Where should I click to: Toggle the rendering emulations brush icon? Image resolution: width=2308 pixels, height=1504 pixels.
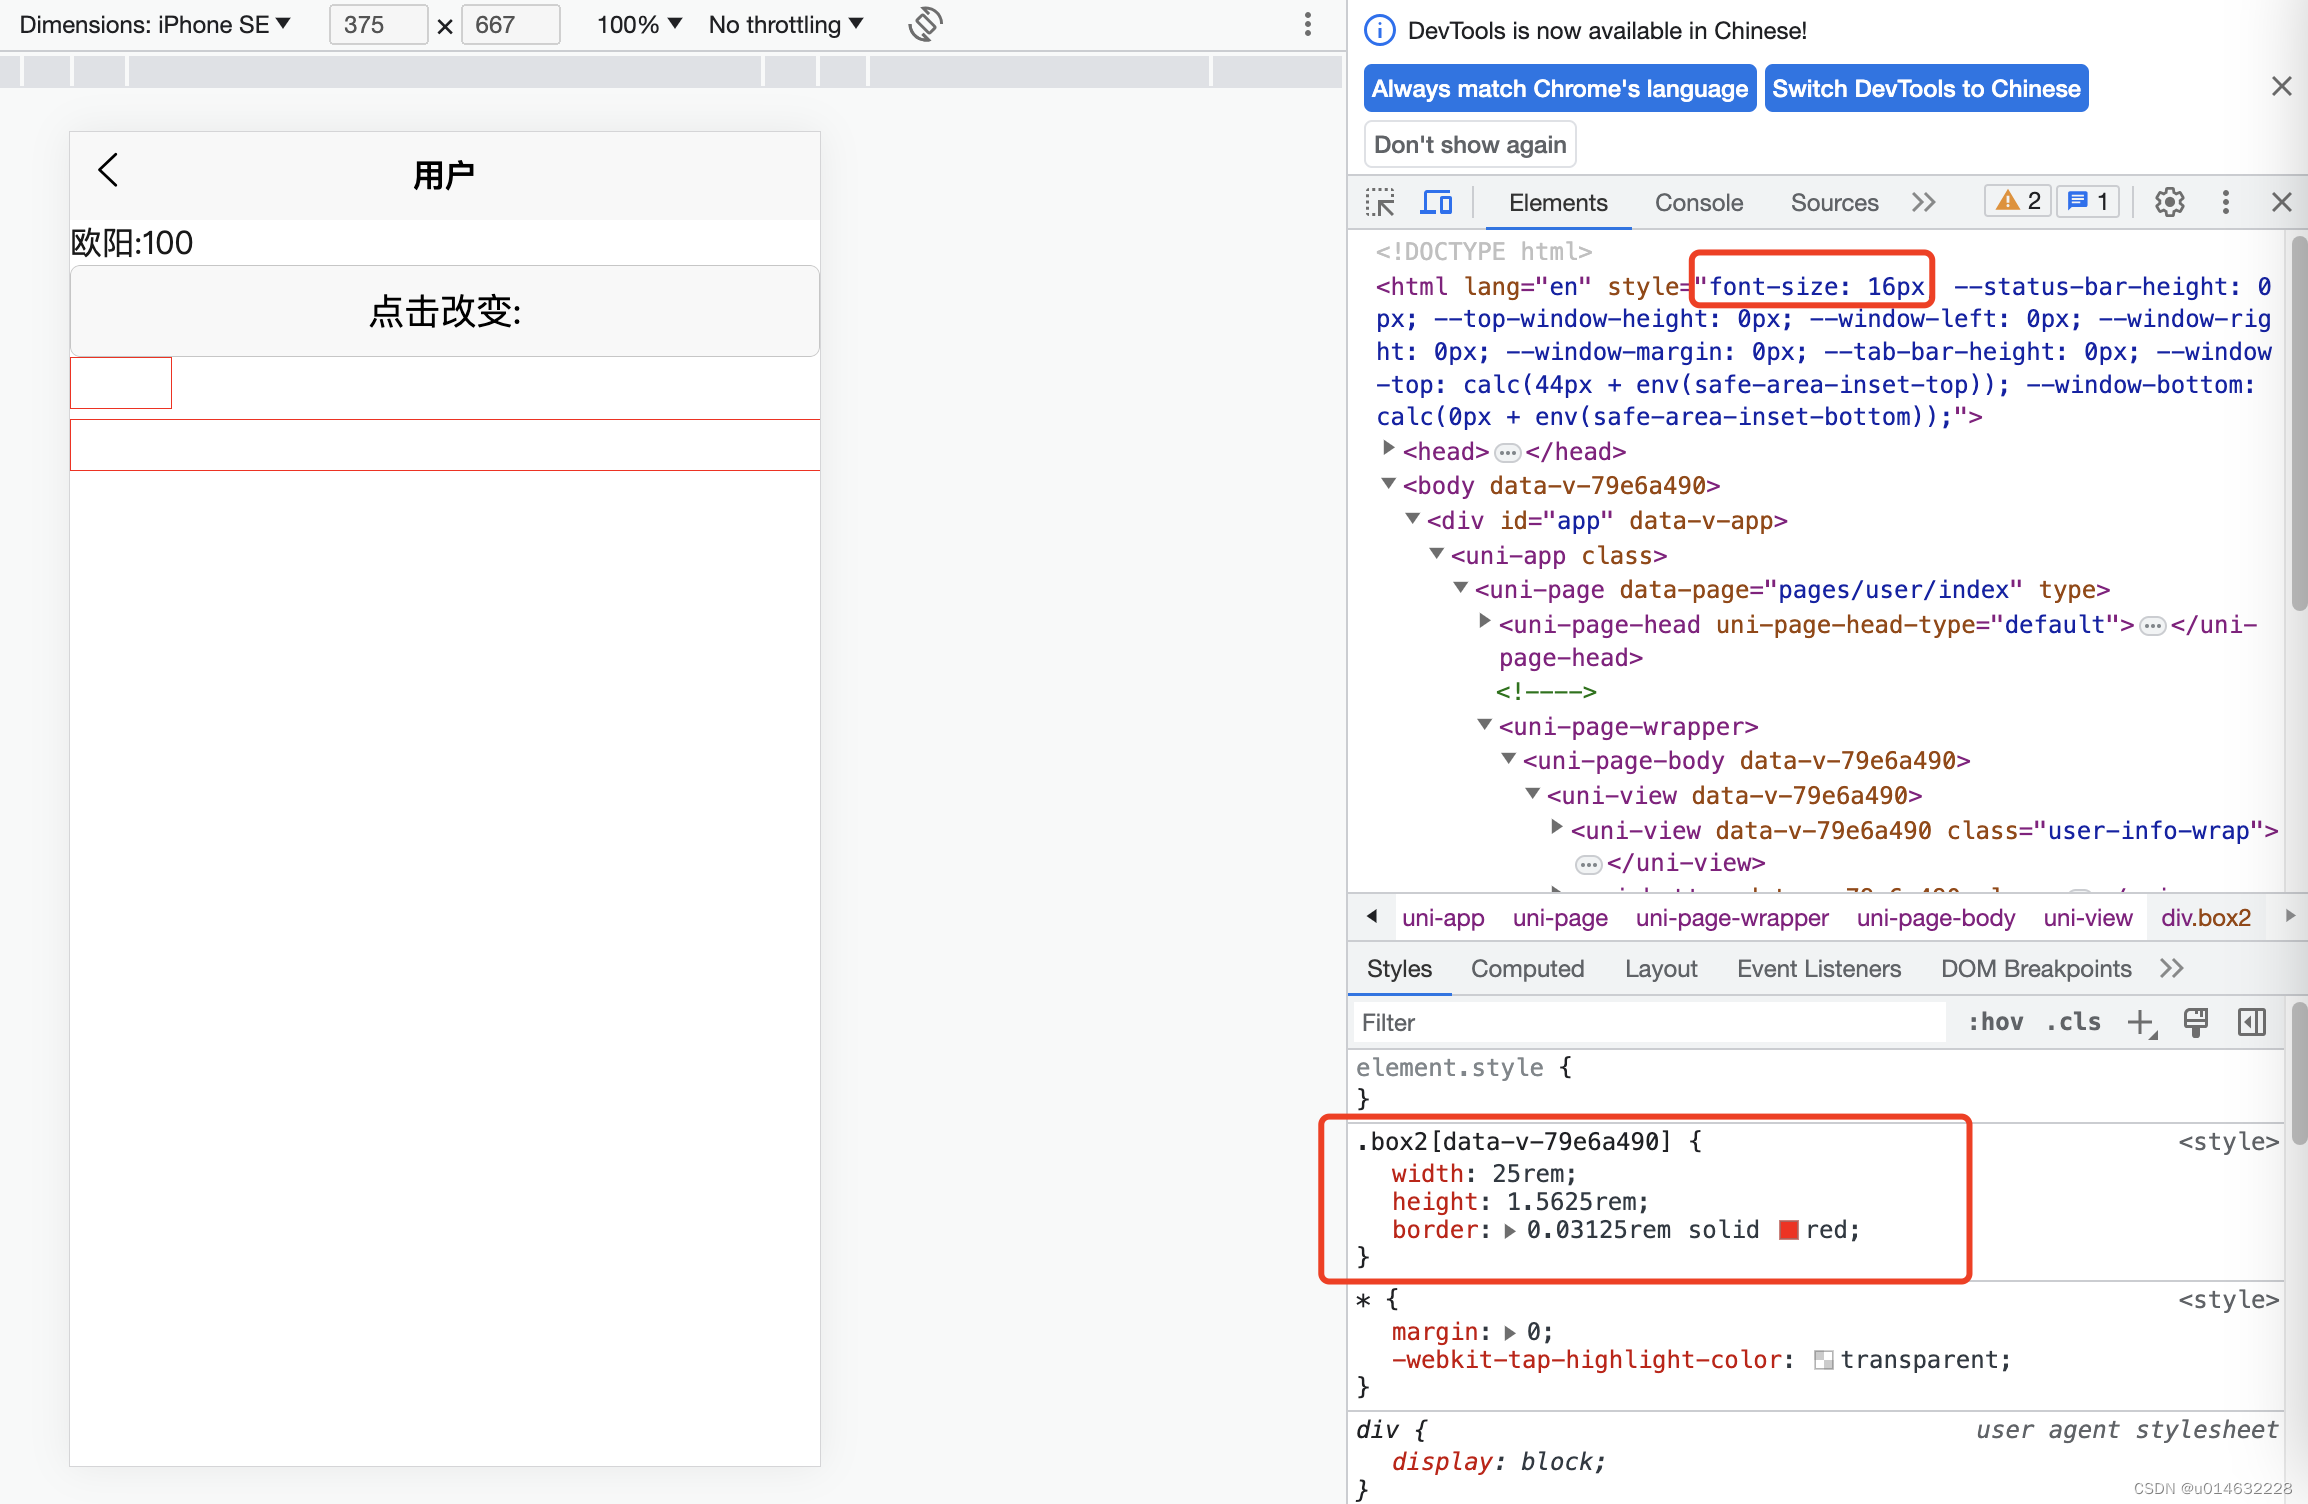[x=2195, y=1023]
